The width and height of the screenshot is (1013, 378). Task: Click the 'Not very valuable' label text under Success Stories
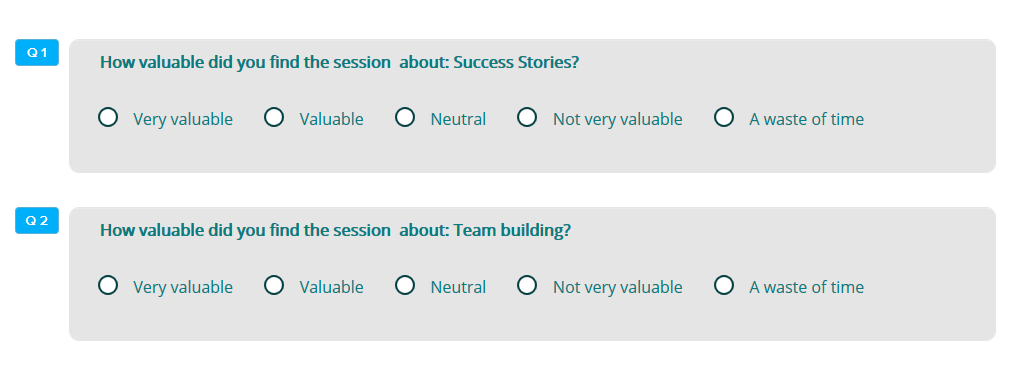pyautogui.click(x=618, y=120)
